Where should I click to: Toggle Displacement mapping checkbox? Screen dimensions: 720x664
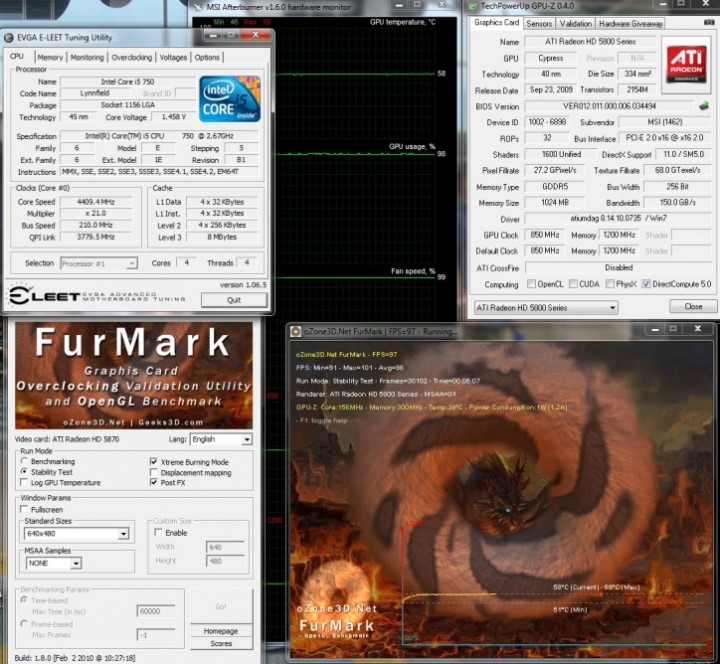154,472
